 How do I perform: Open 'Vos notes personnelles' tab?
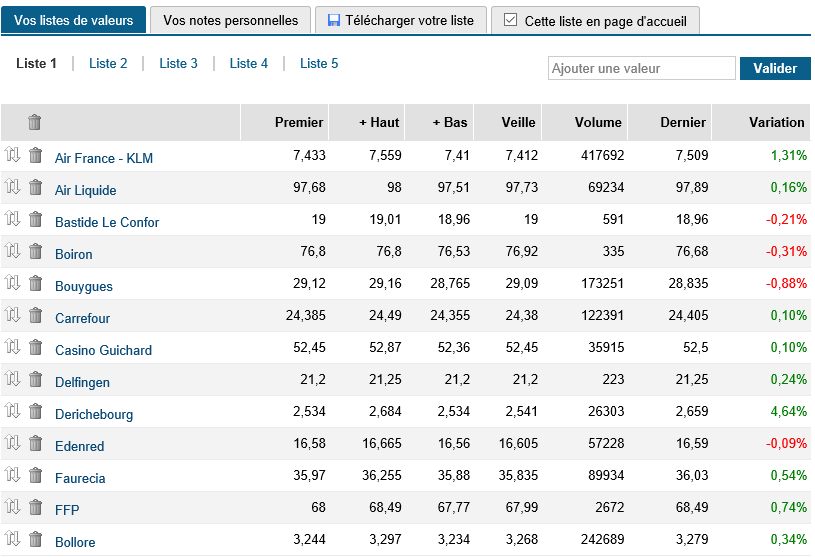[x=231, y=20]
